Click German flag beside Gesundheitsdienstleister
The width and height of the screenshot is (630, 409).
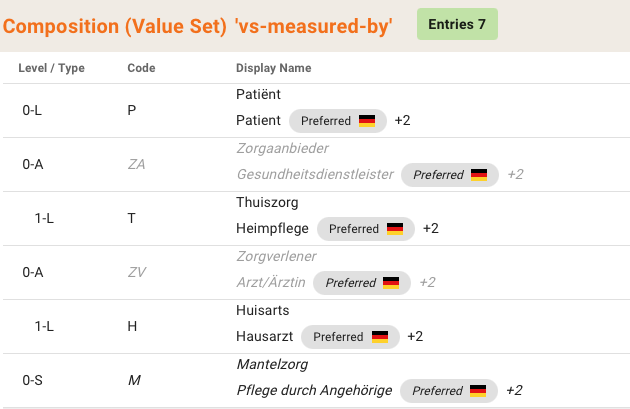click(479, 175)
